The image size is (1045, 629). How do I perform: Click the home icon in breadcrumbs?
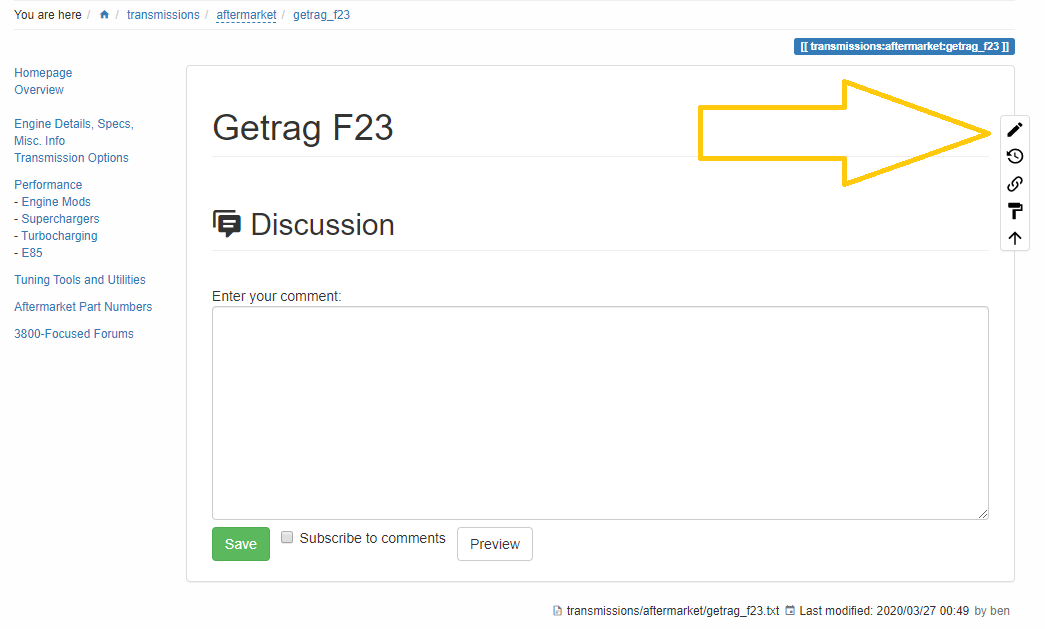click(104, 15)
